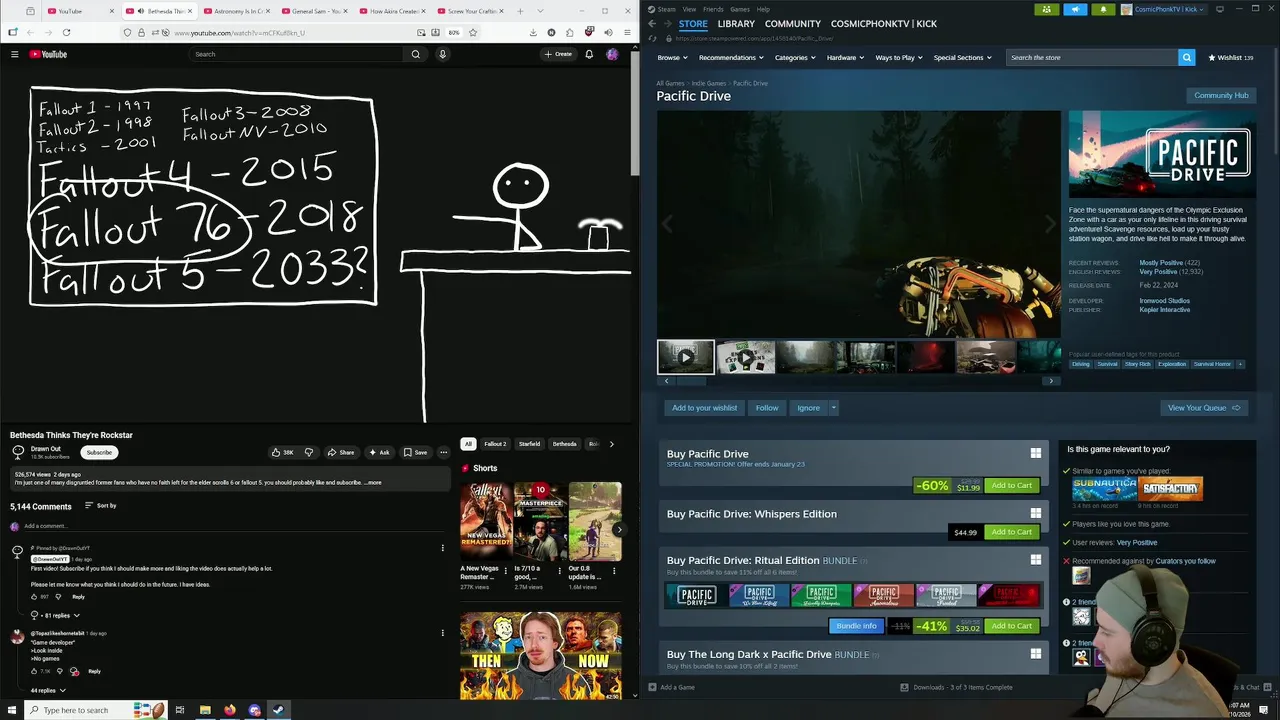Open Steam Friends menu
1280x720 pixels.
click(713, 9)
